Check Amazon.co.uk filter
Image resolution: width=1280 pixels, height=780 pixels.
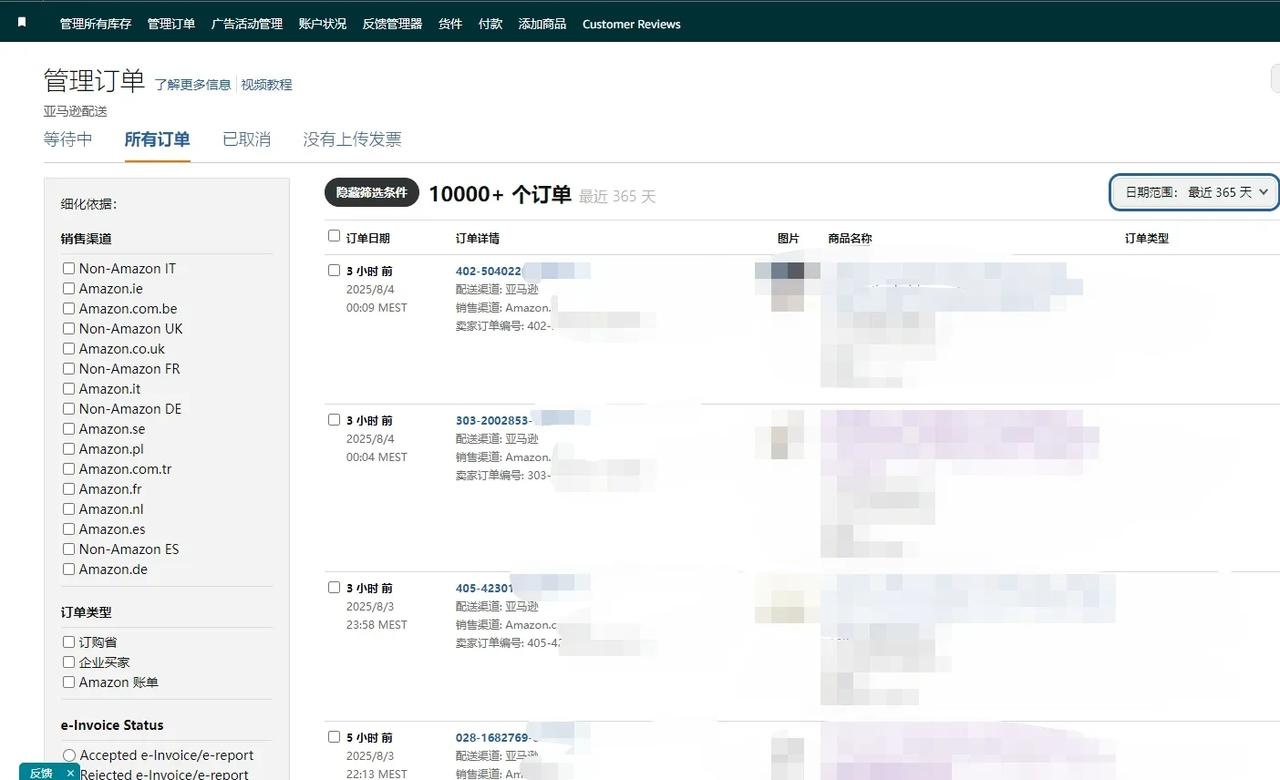pyautogui.click(x=69, y=348)
